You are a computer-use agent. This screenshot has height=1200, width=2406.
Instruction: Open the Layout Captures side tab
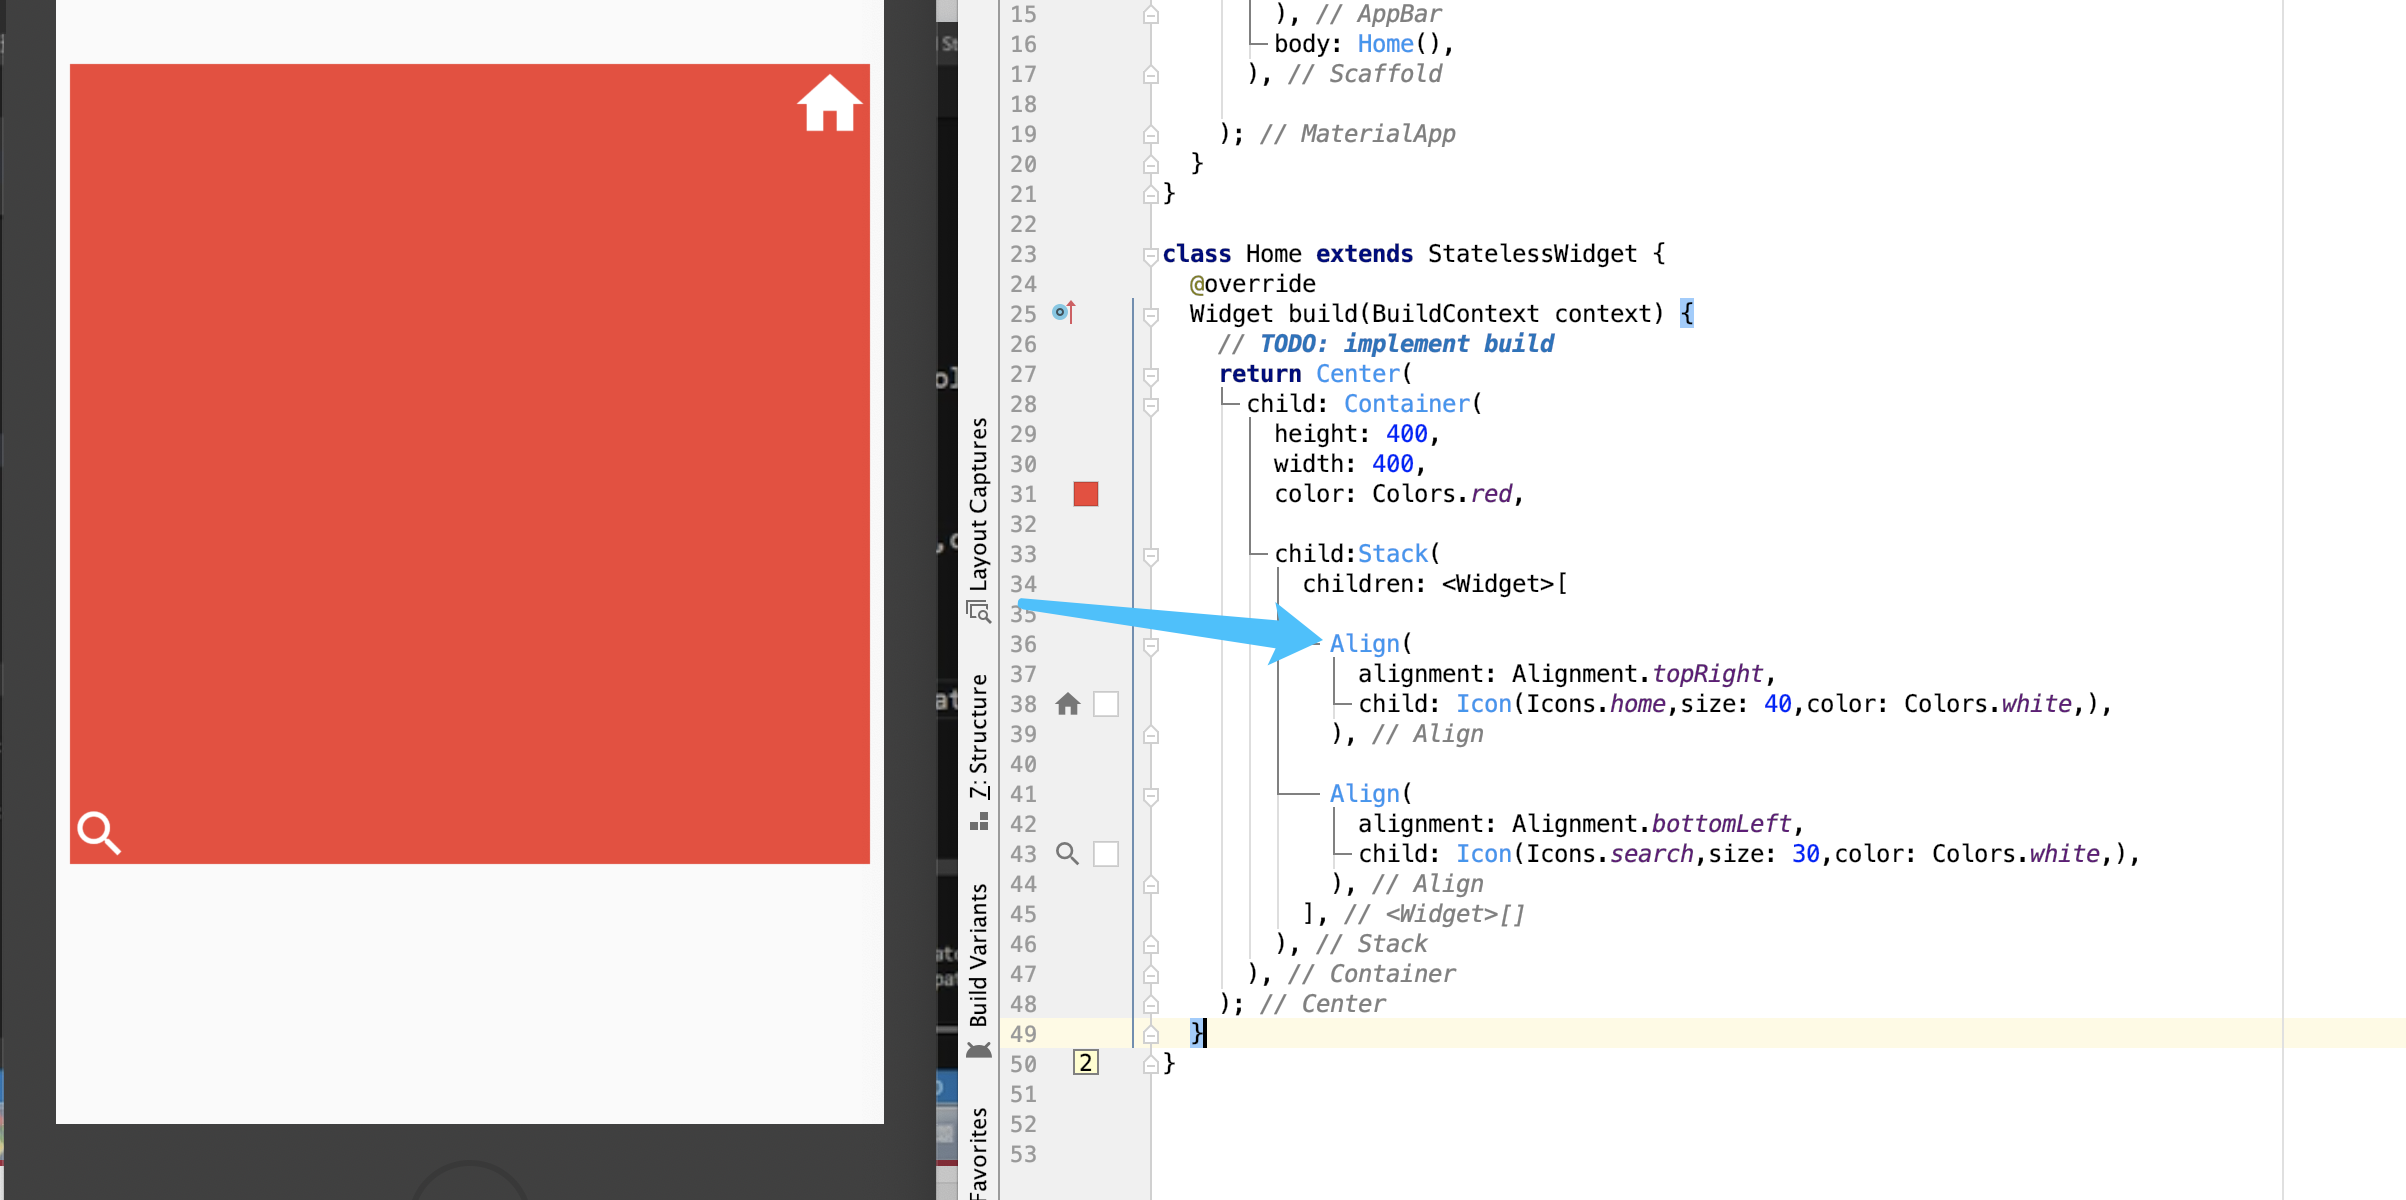point(979,504)
